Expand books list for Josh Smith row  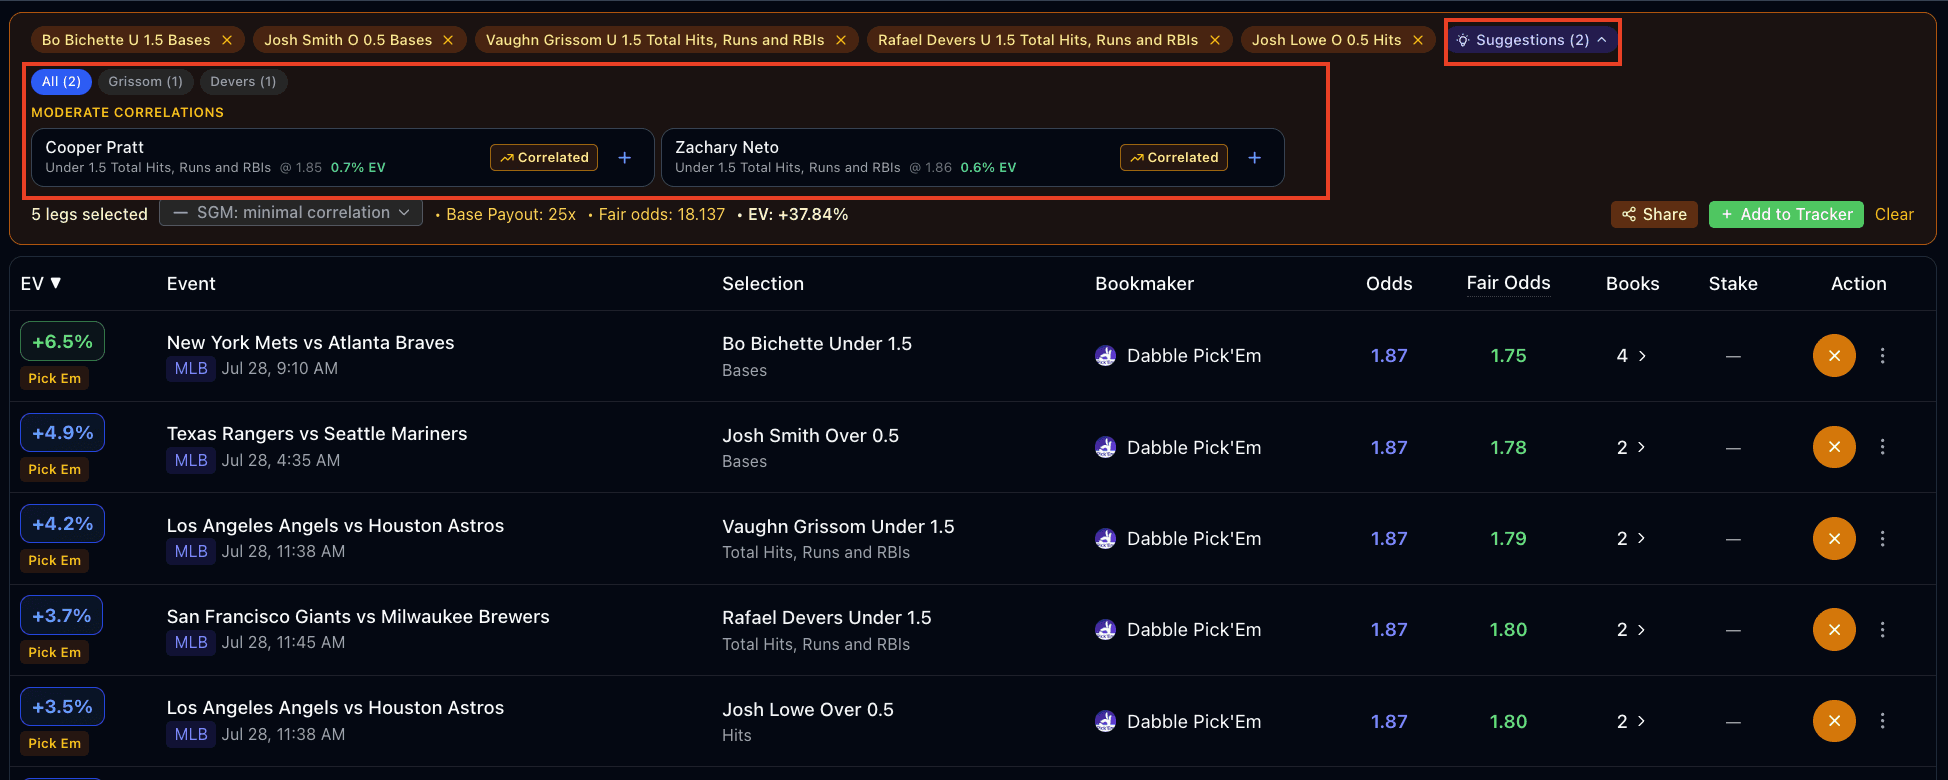[x=1632, y=447]
